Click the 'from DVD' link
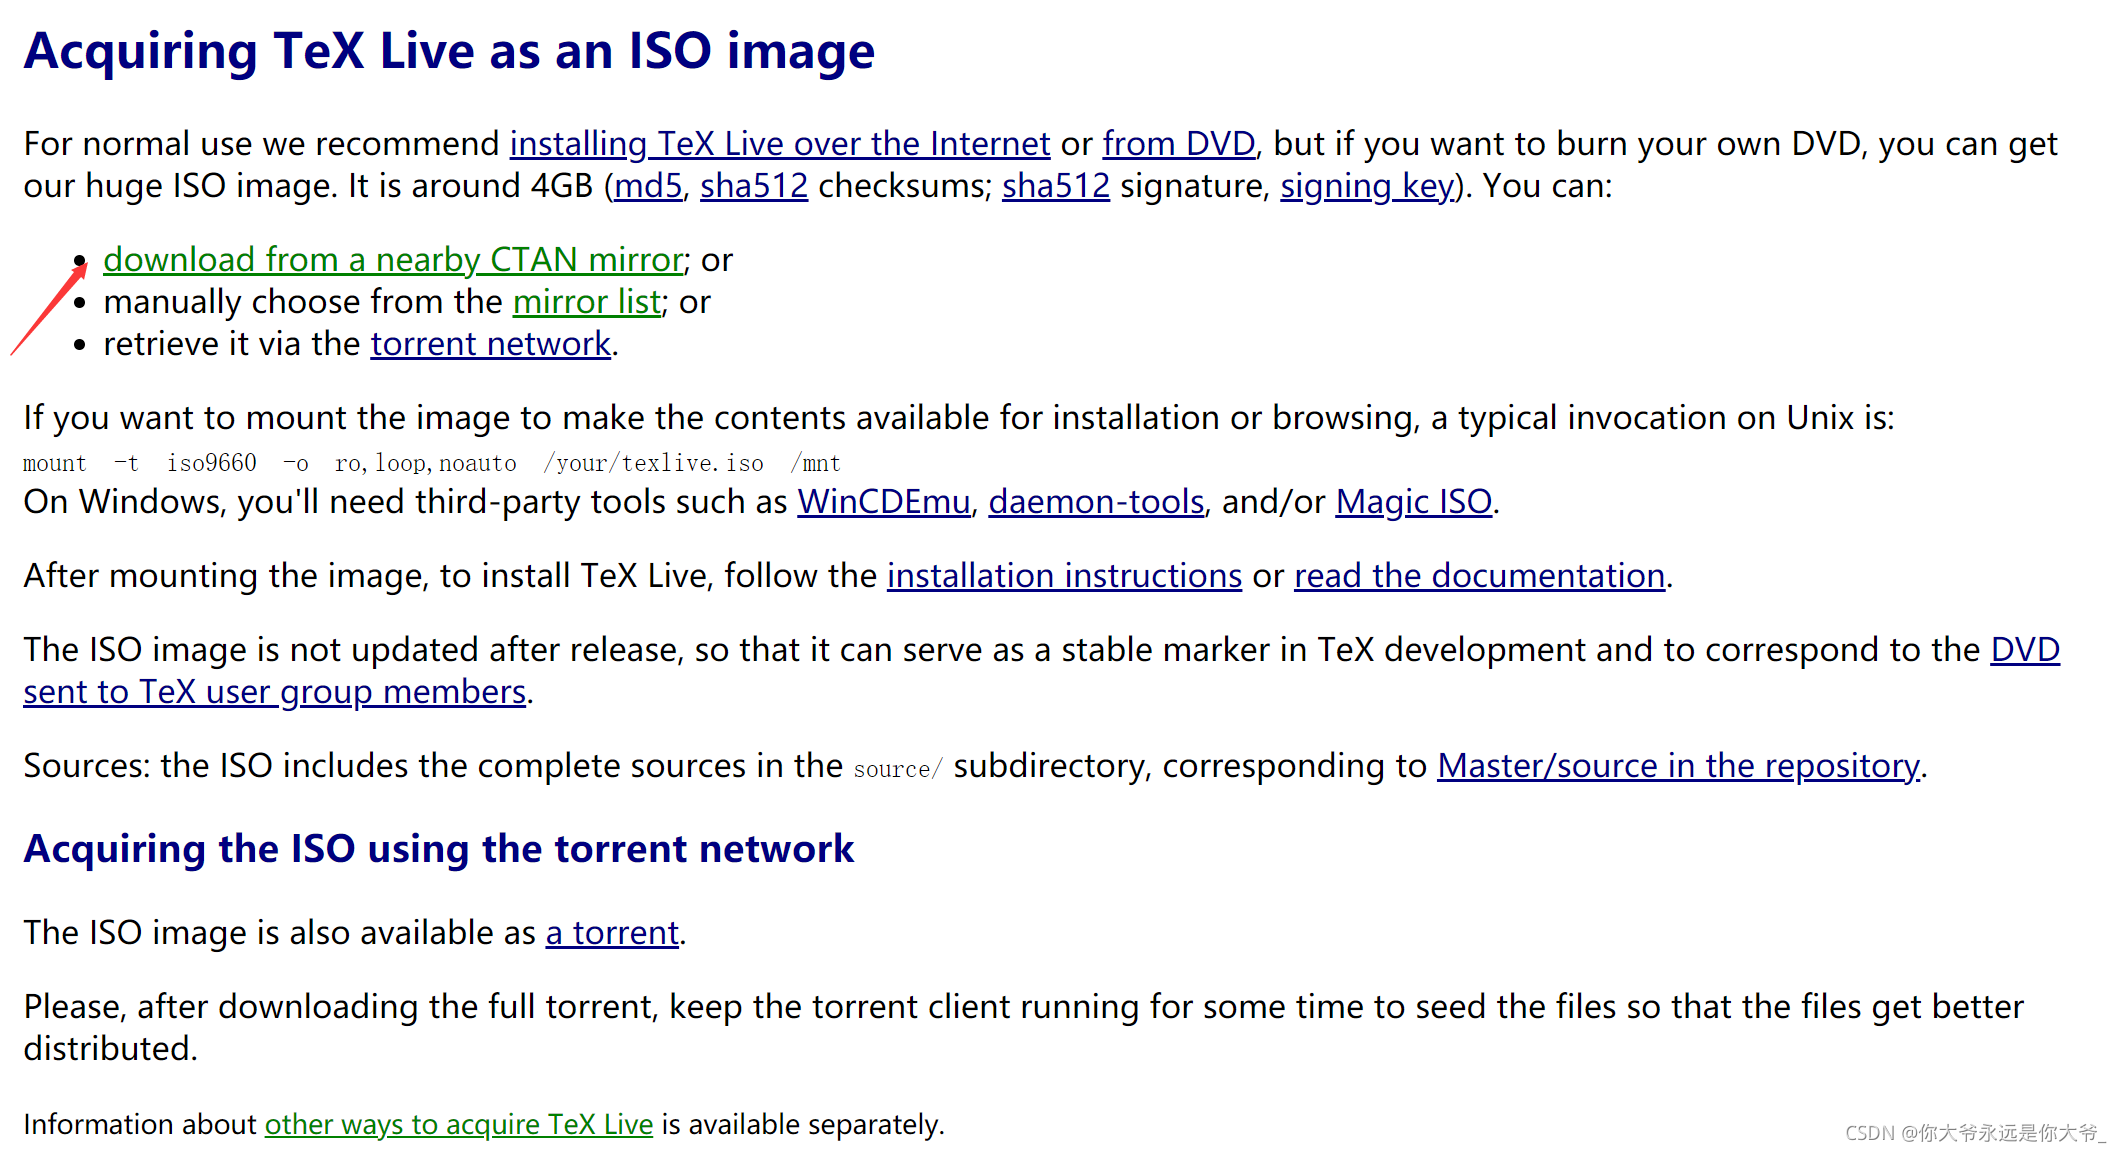The height and width of the screenshot is (1153, 2122). click(x=1178, y=144)
